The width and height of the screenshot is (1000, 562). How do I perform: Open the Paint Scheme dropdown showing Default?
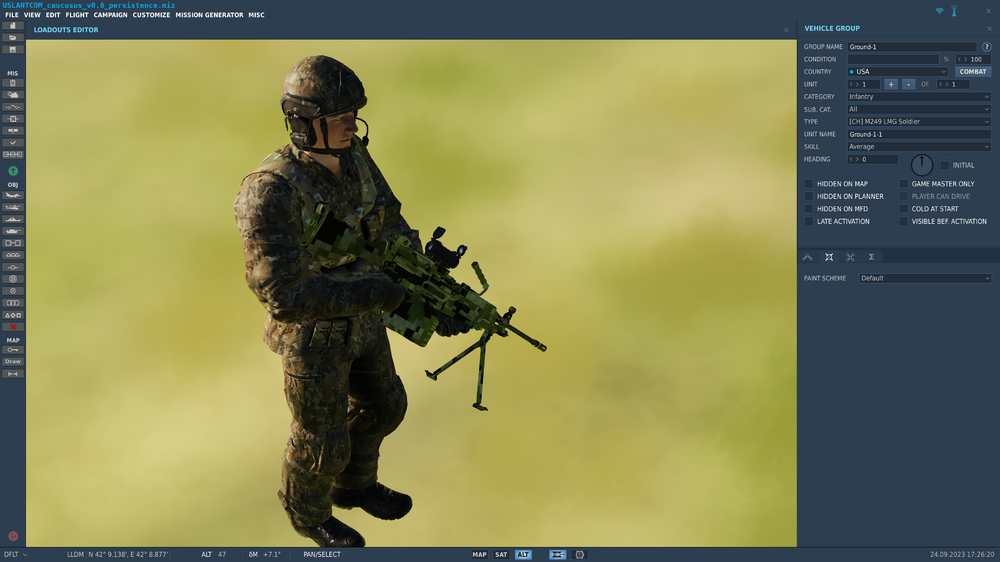click(x=925, y=278)
